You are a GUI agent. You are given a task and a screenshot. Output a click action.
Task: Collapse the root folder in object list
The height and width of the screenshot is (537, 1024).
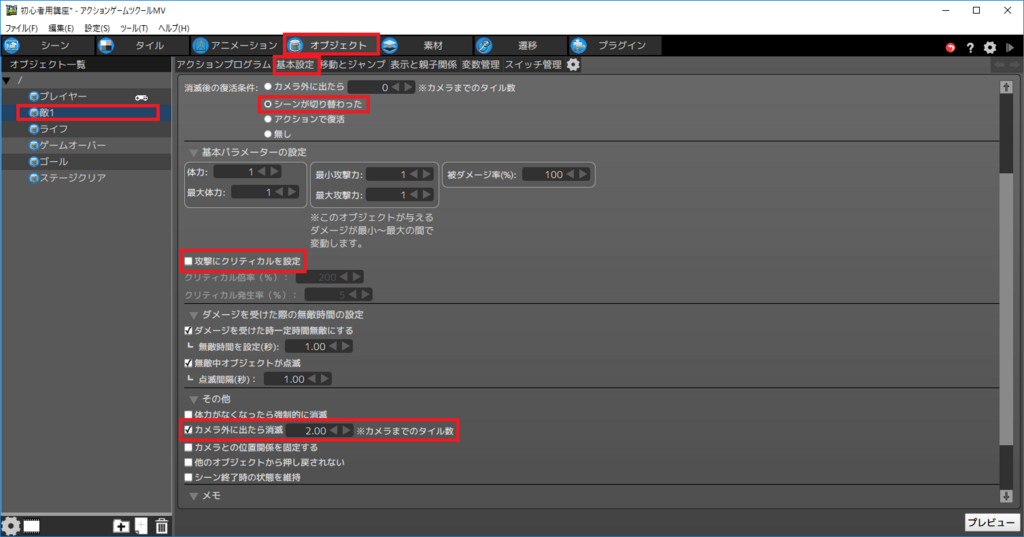7,80
